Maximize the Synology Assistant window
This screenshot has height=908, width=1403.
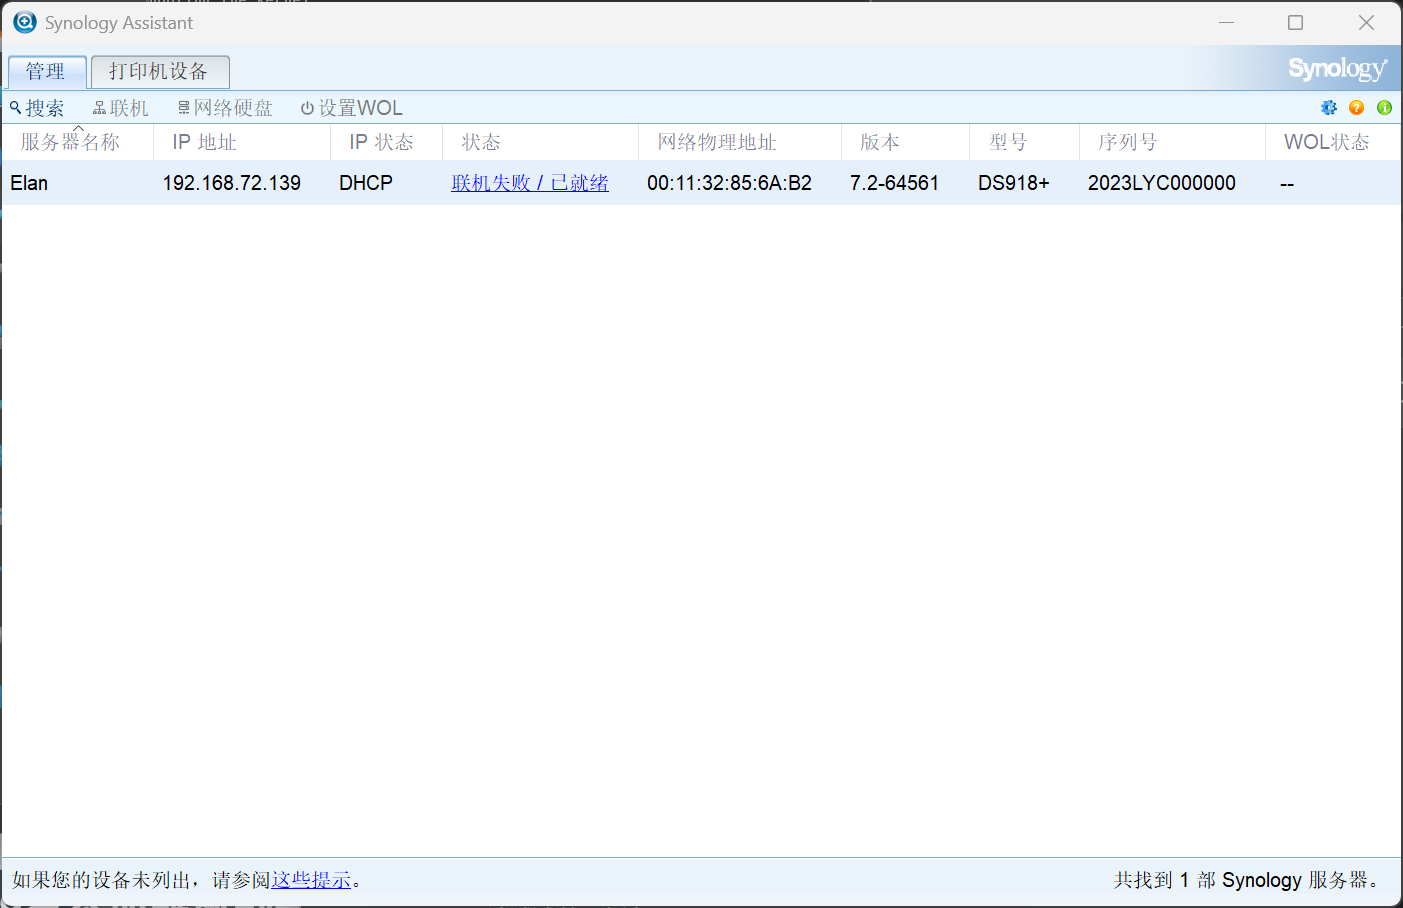tap(1295, 22)
